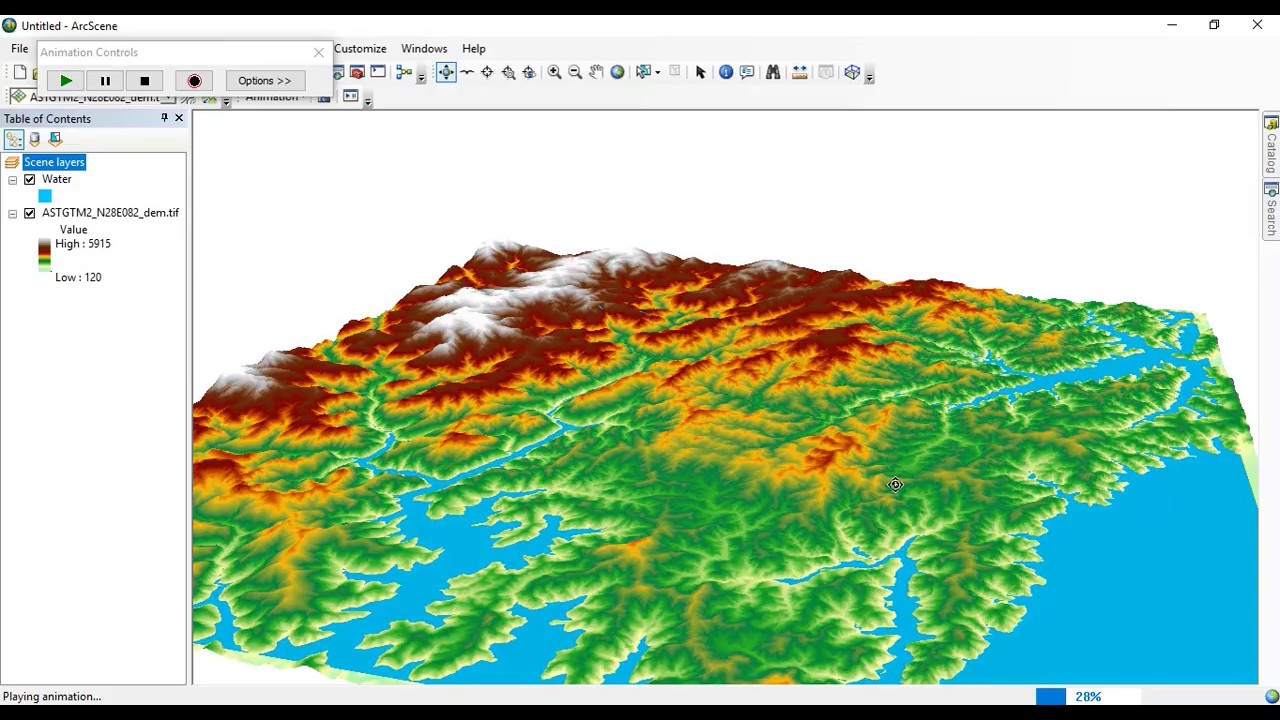
Task: Close the Animation Controls dialog
Action: coord(319,52)
